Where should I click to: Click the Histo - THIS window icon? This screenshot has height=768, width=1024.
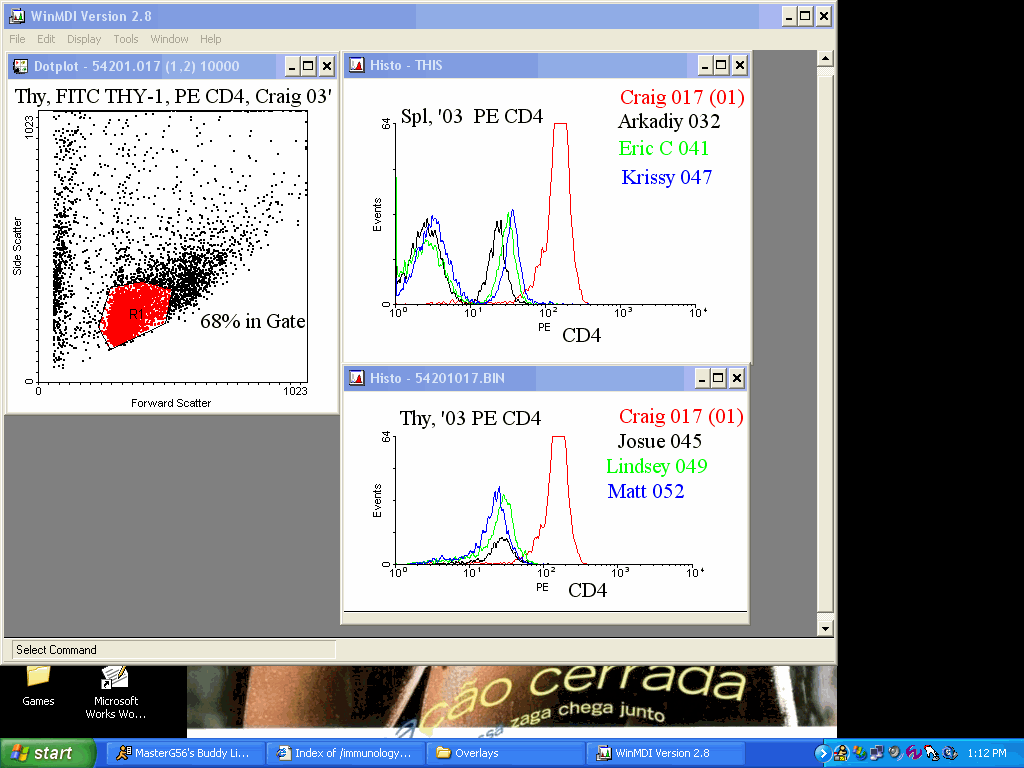point(356,66)
